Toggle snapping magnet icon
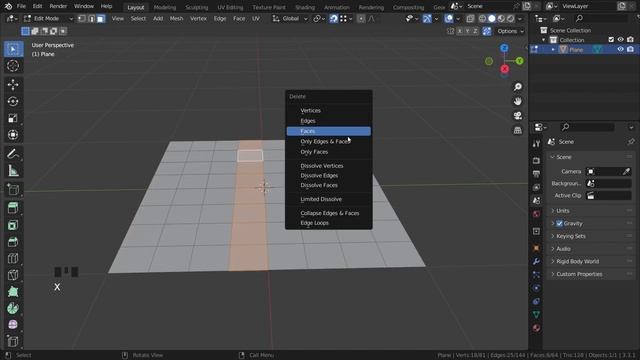The image size is (640, 360). point(333,19)
